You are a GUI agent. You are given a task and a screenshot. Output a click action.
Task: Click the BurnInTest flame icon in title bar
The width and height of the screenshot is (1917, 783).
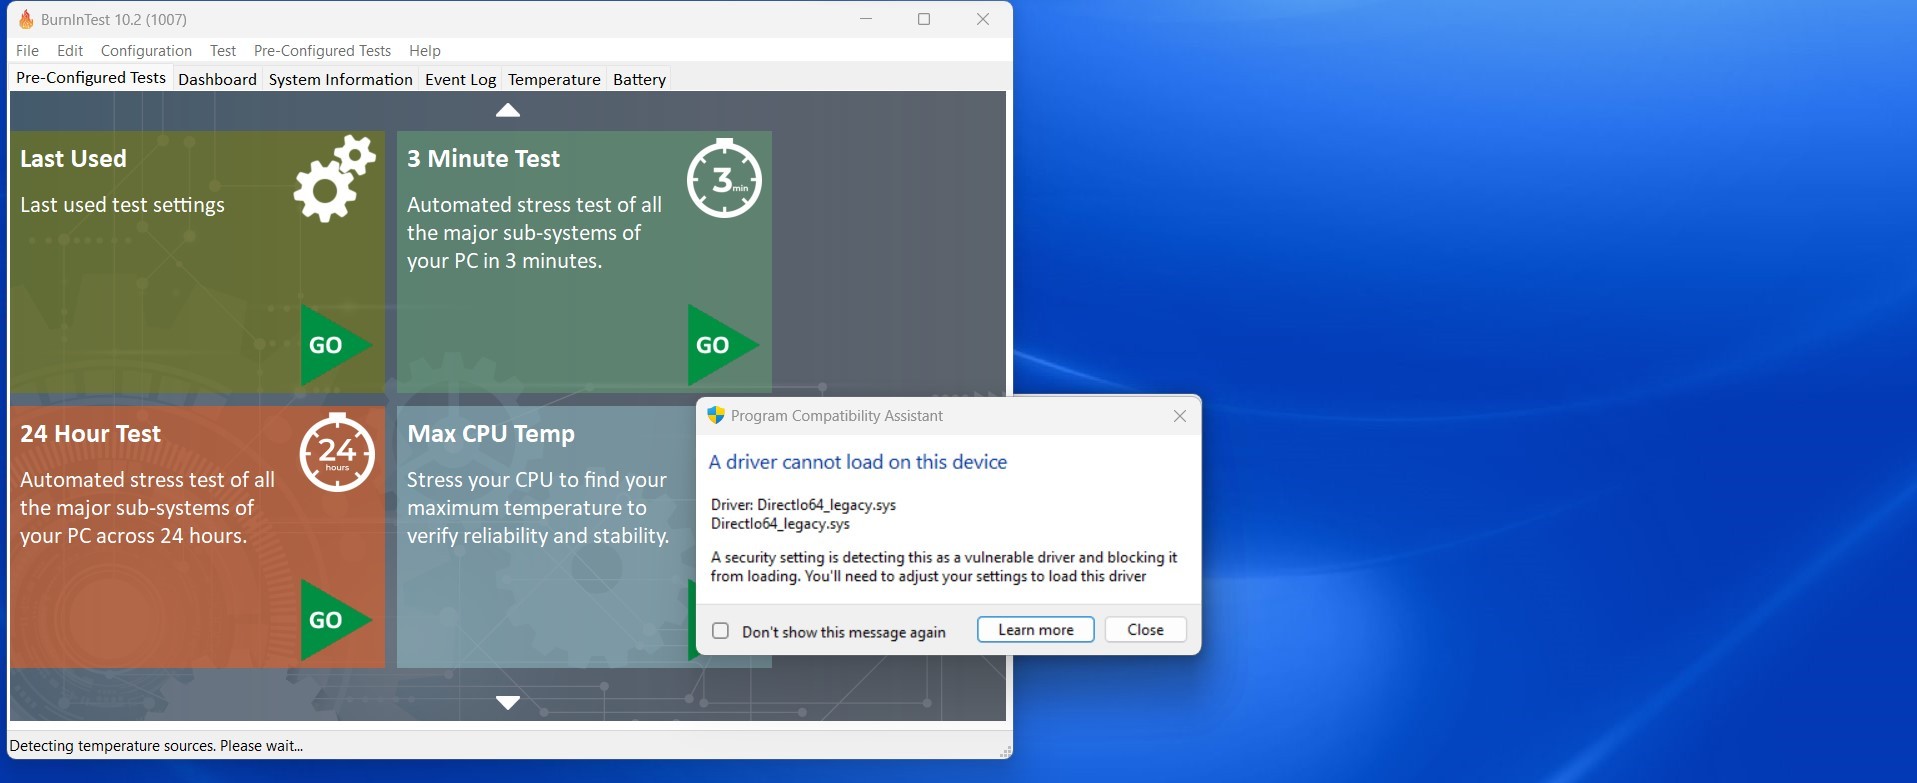click(26, 19)
